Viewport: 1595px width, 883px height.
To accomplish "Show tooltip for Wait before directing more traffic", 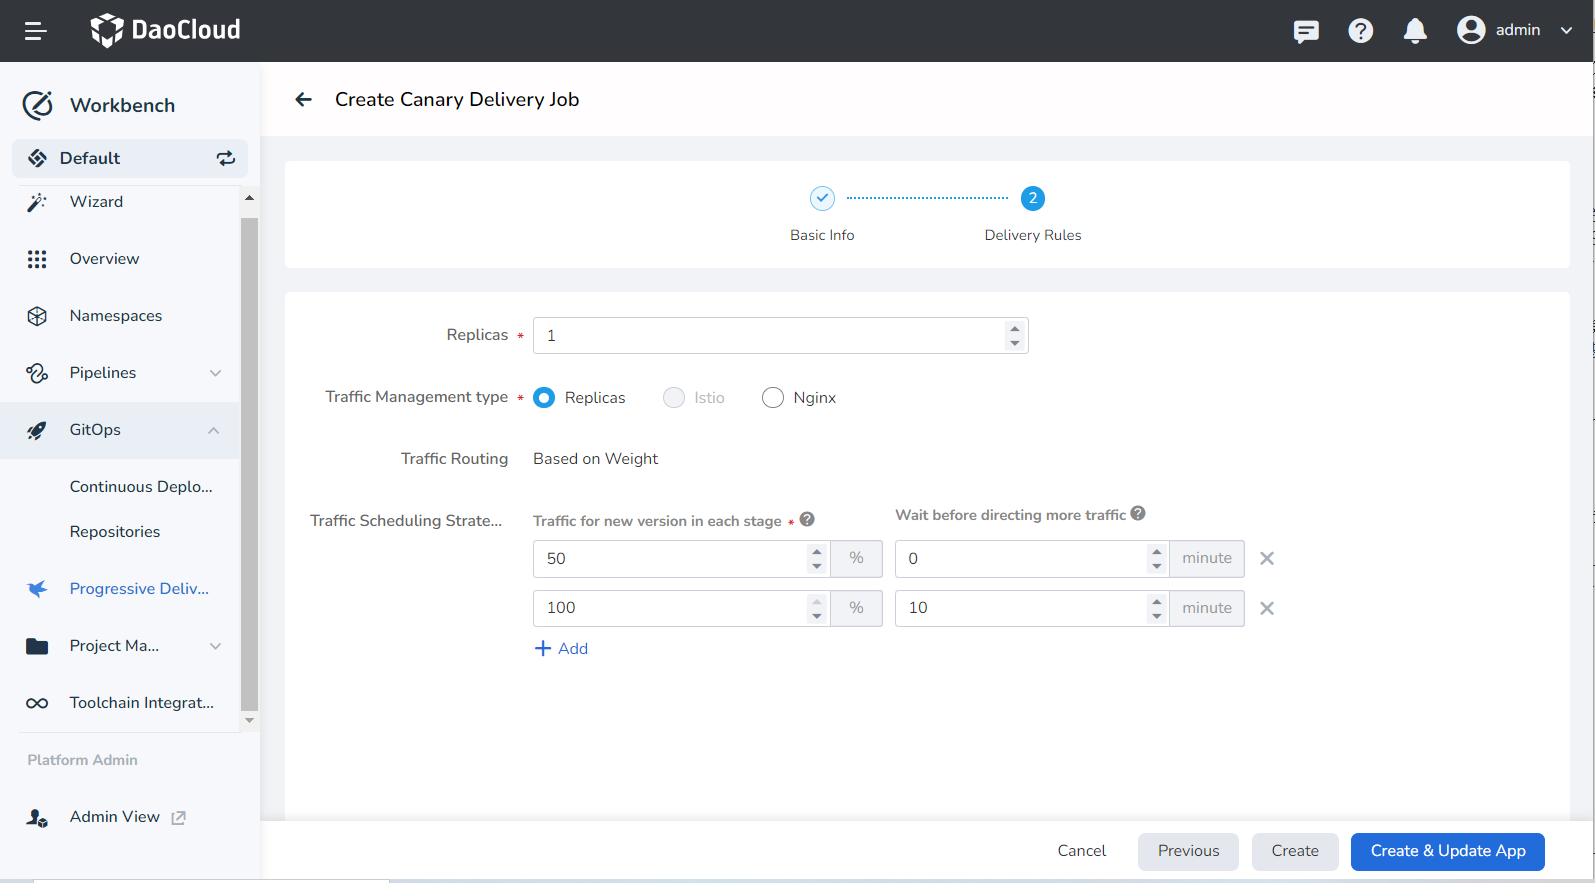I will click(x=1138, y=514).
